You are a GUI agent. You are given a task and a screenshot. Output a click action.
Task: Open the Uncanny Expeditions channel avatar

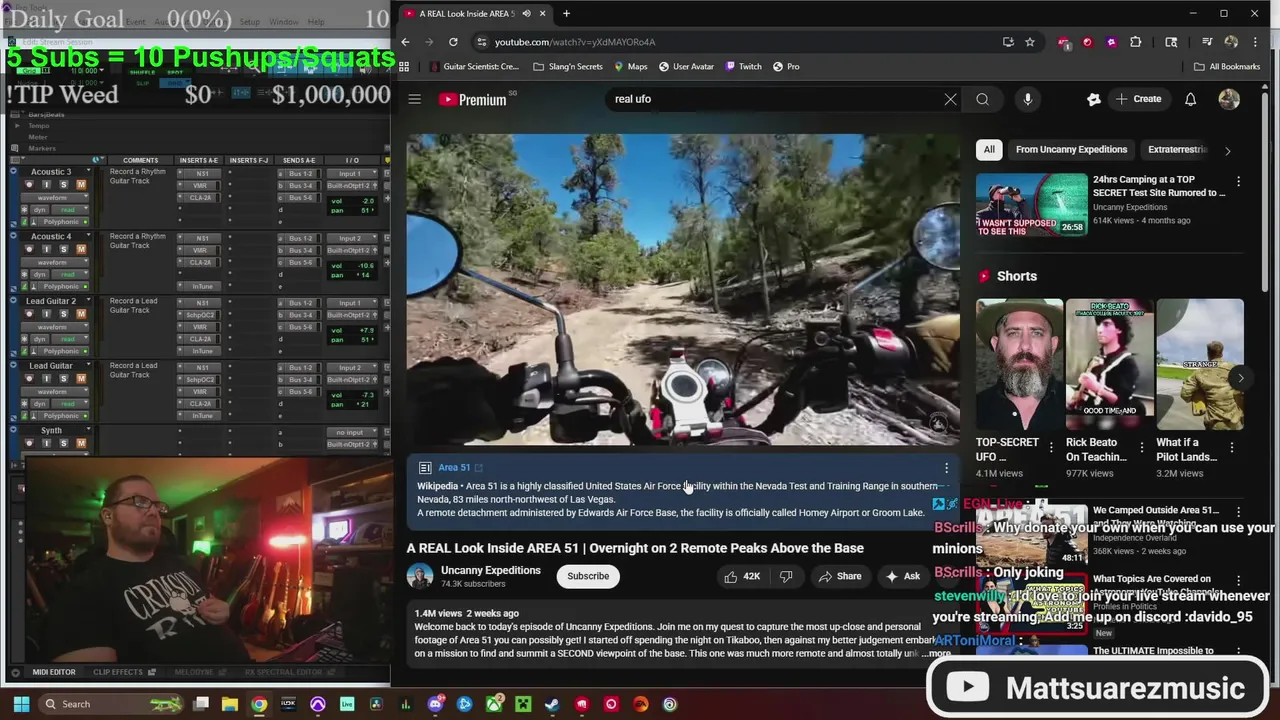click(x=420, y=576)
